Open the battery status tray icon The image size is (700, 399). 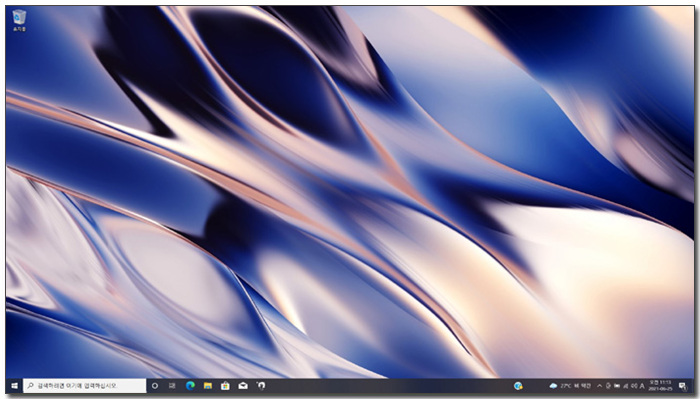[617, 386]
